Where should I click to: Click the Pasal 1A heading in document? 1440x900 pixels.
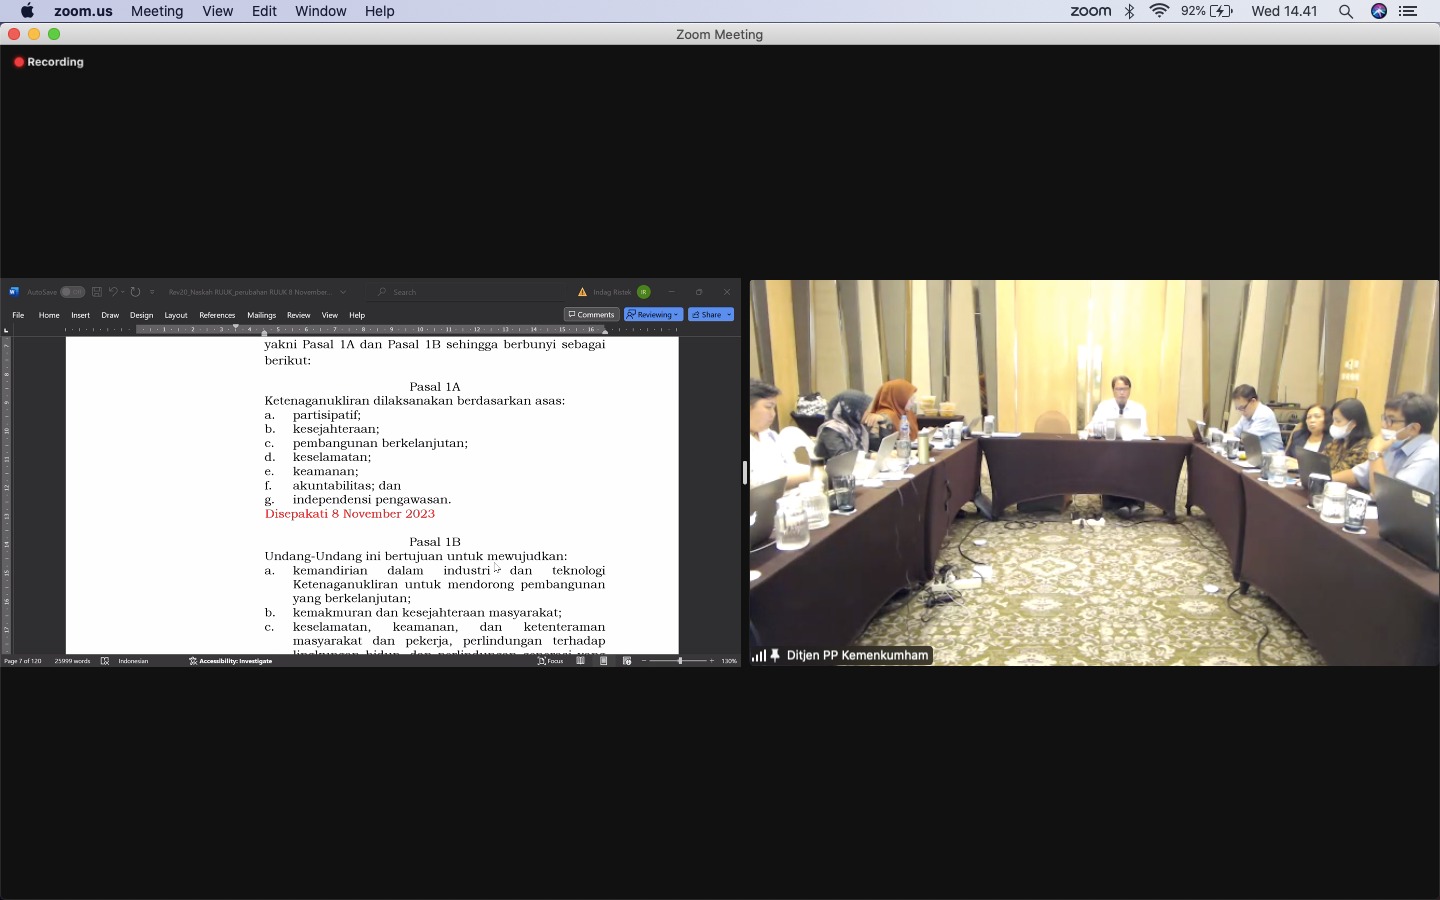(435, 387)
